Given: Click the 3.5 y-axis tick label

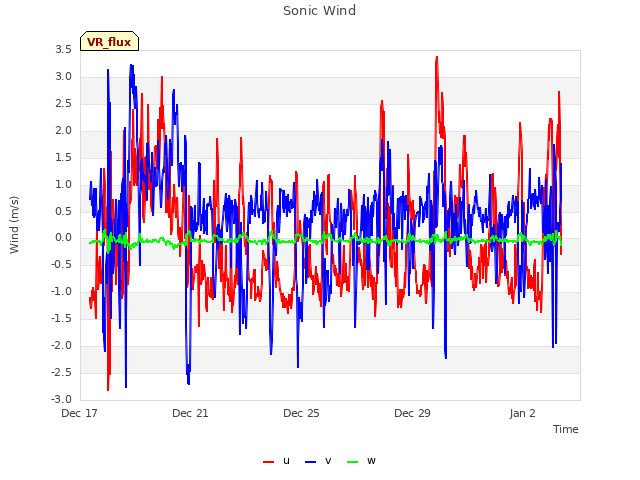Looking at the screenshot, I should point(63,49).
